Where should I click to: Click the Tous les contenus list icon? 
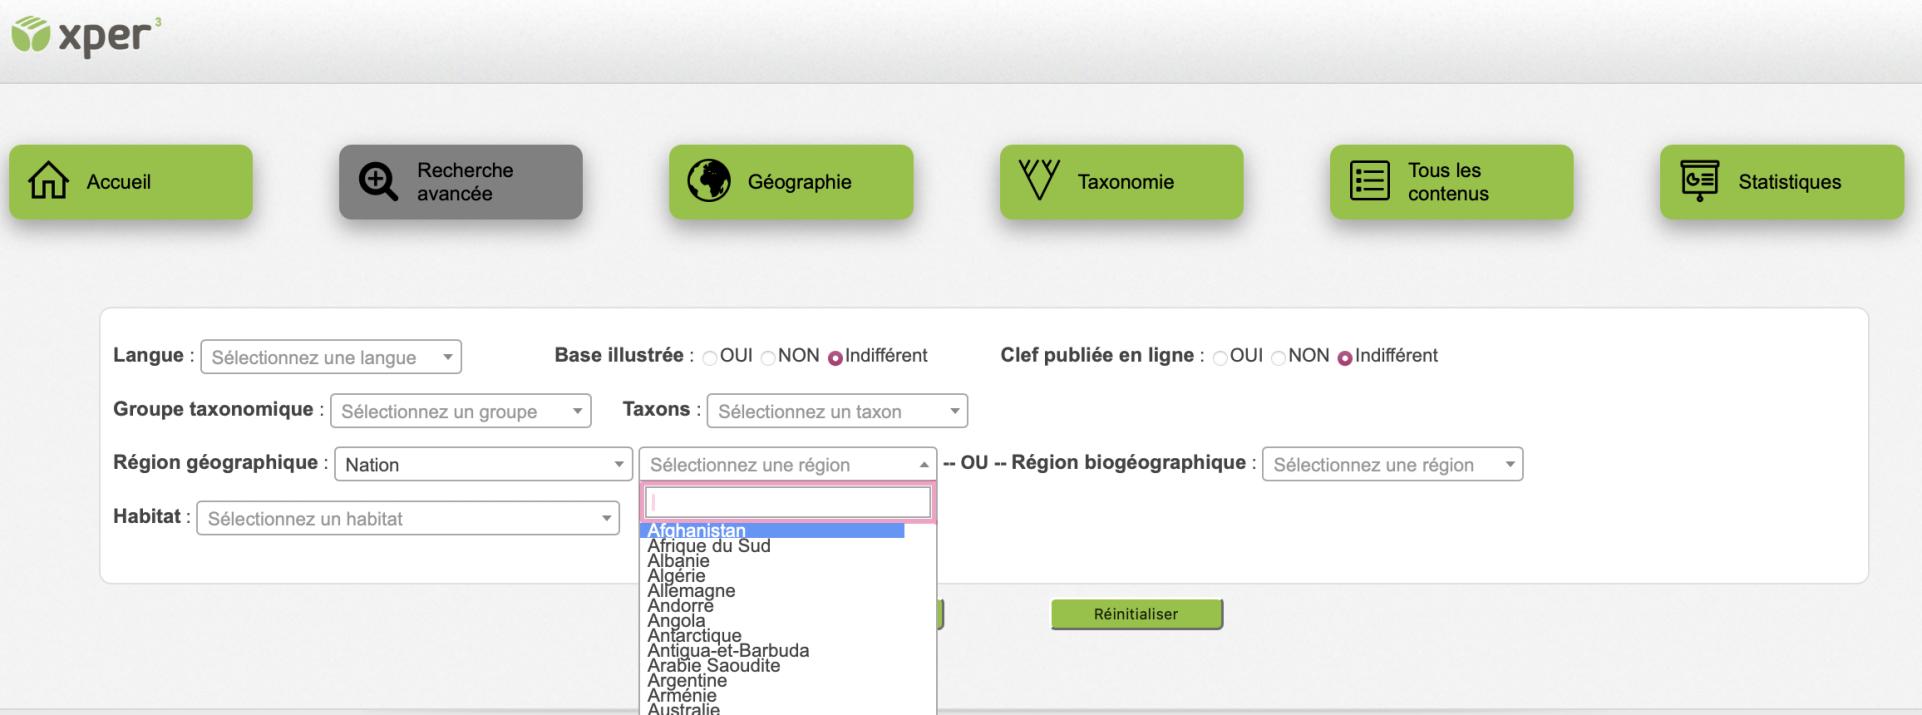click(1369, 181)
